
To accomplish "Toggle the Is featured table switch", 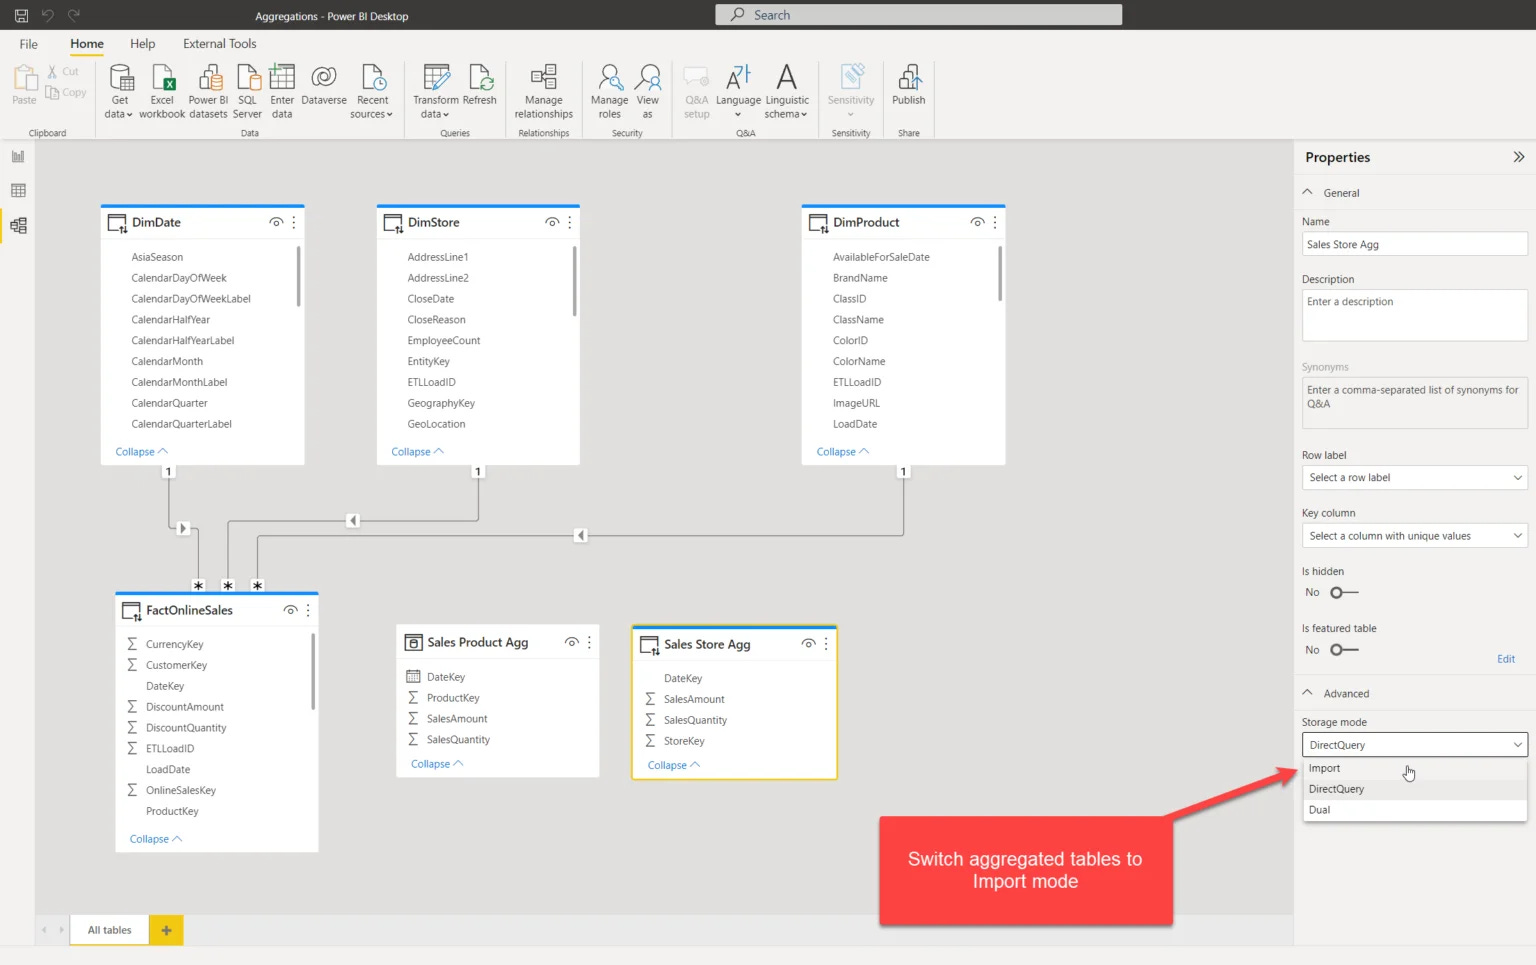I will click(x=1344, y=650).
